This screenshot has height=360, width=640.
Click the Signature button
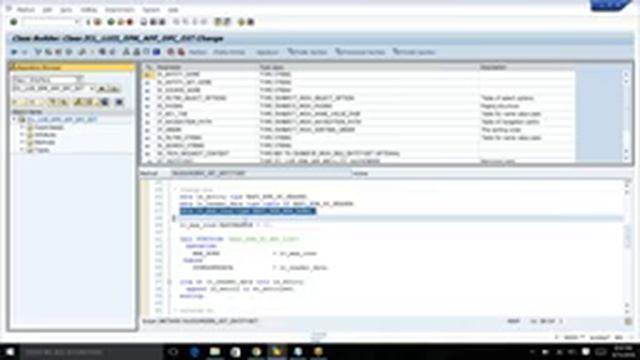[267, 52]
